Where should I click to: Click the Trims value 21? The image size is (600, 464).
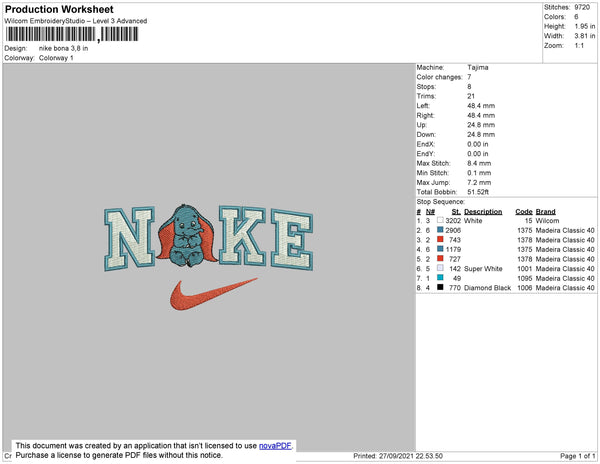(471, 96)
